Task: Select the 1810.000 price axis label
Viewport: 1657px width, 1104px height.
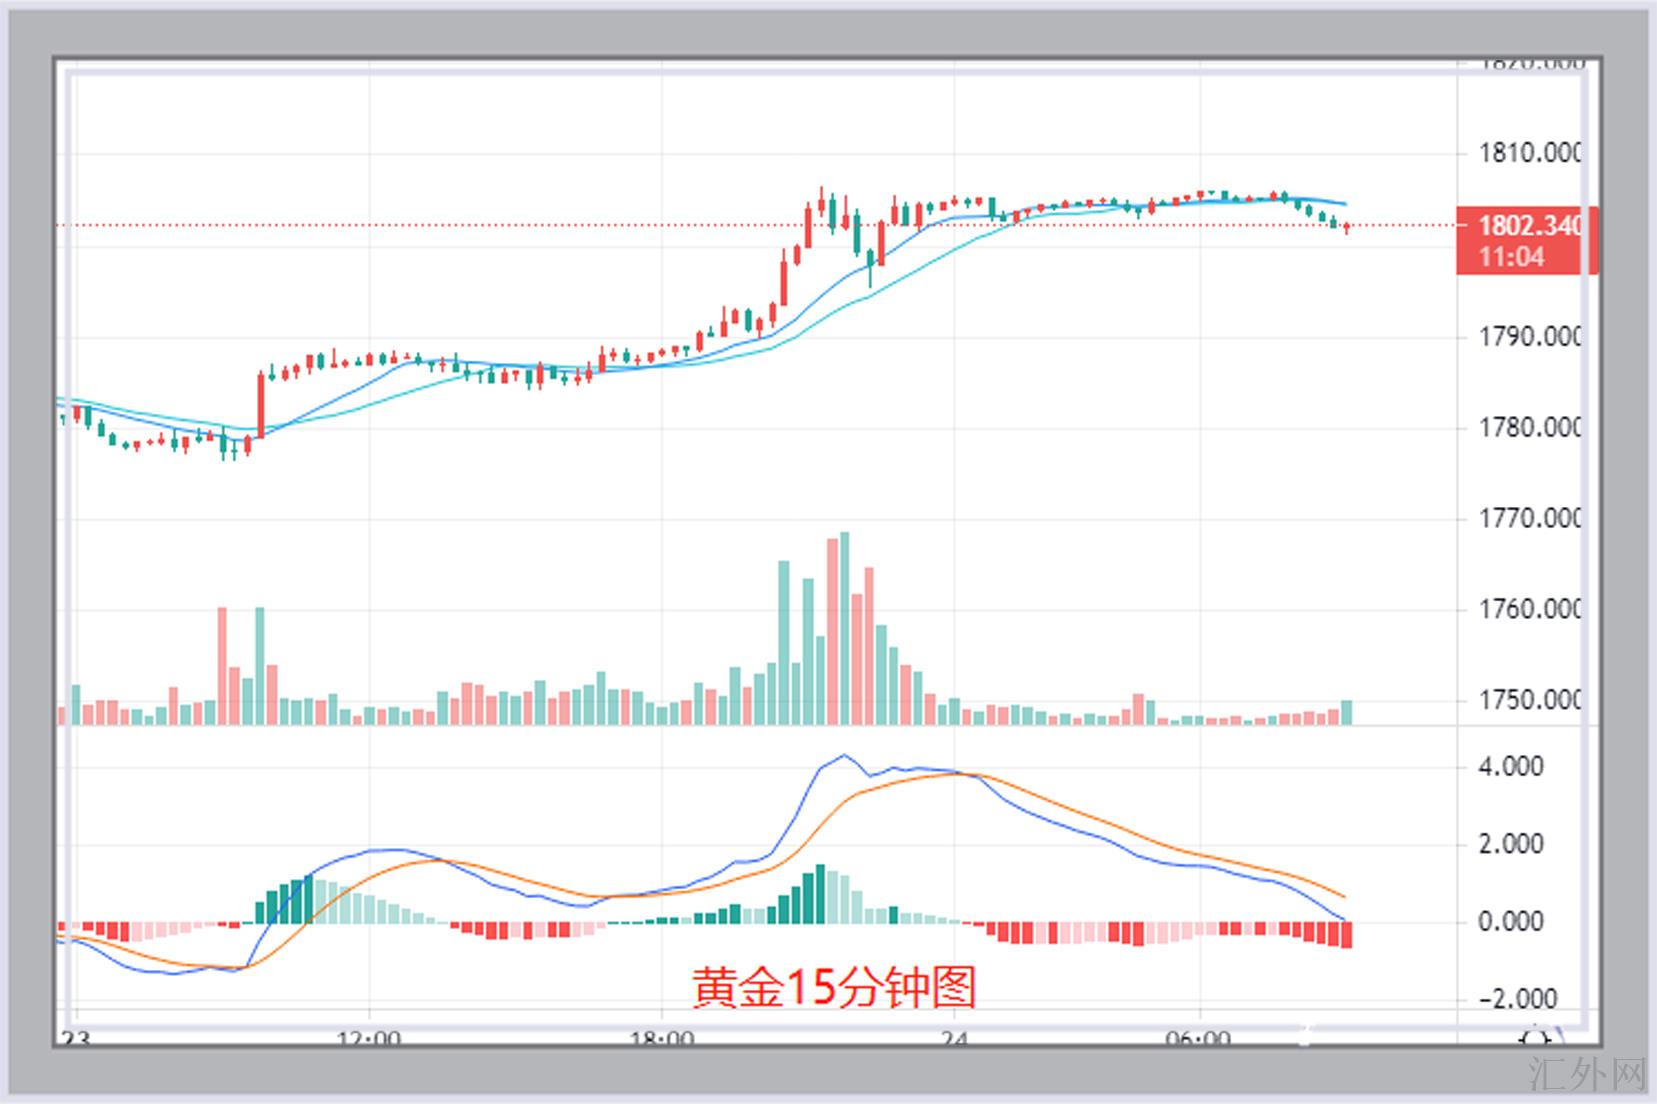Action: [1529, 153]
